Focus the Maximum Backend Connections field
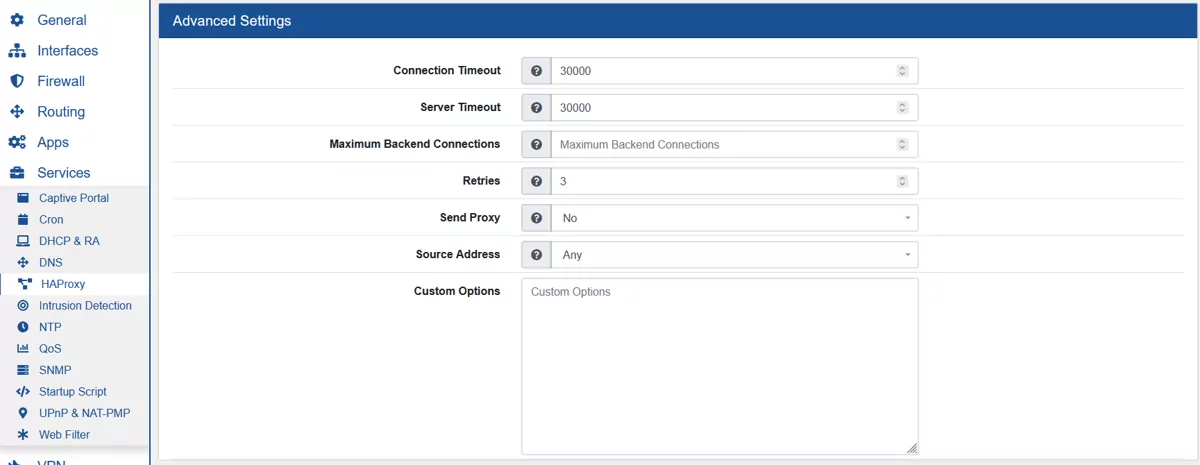Screen dimensions: 1200x465 tap(720, 144)
